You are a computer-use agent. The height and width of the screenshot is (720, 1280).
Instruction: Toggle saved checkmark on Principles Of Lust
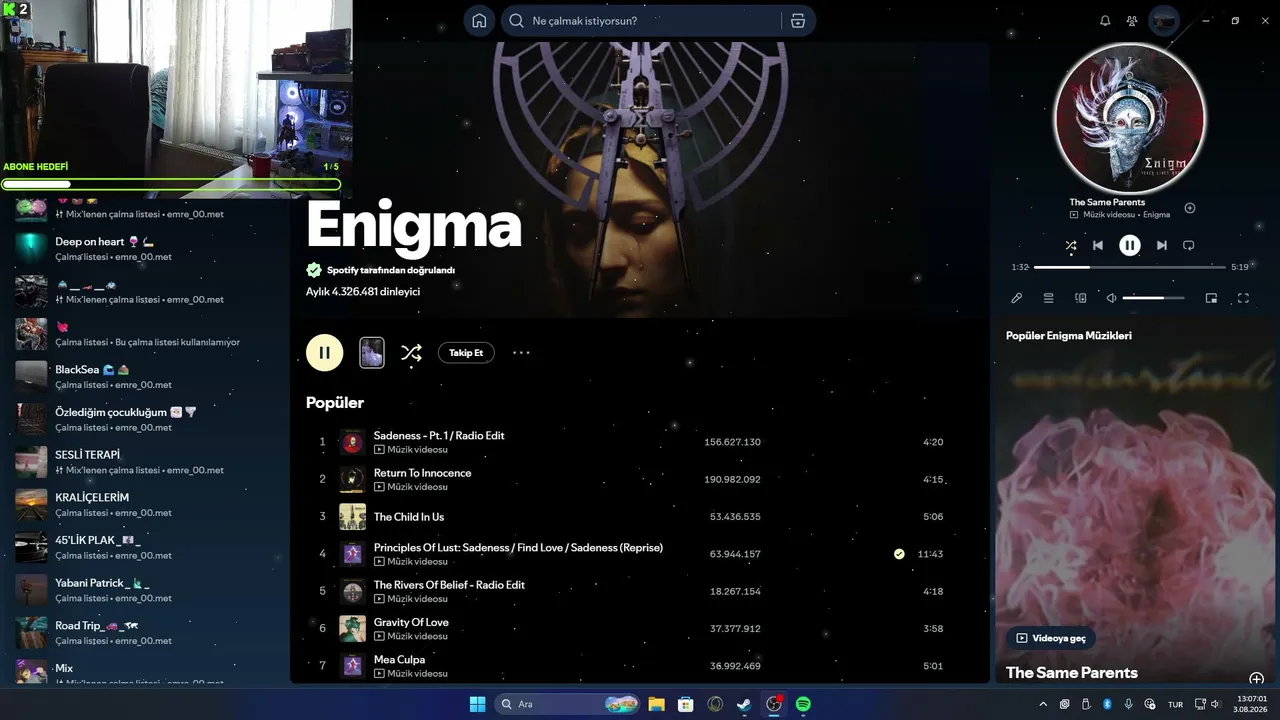899,554
